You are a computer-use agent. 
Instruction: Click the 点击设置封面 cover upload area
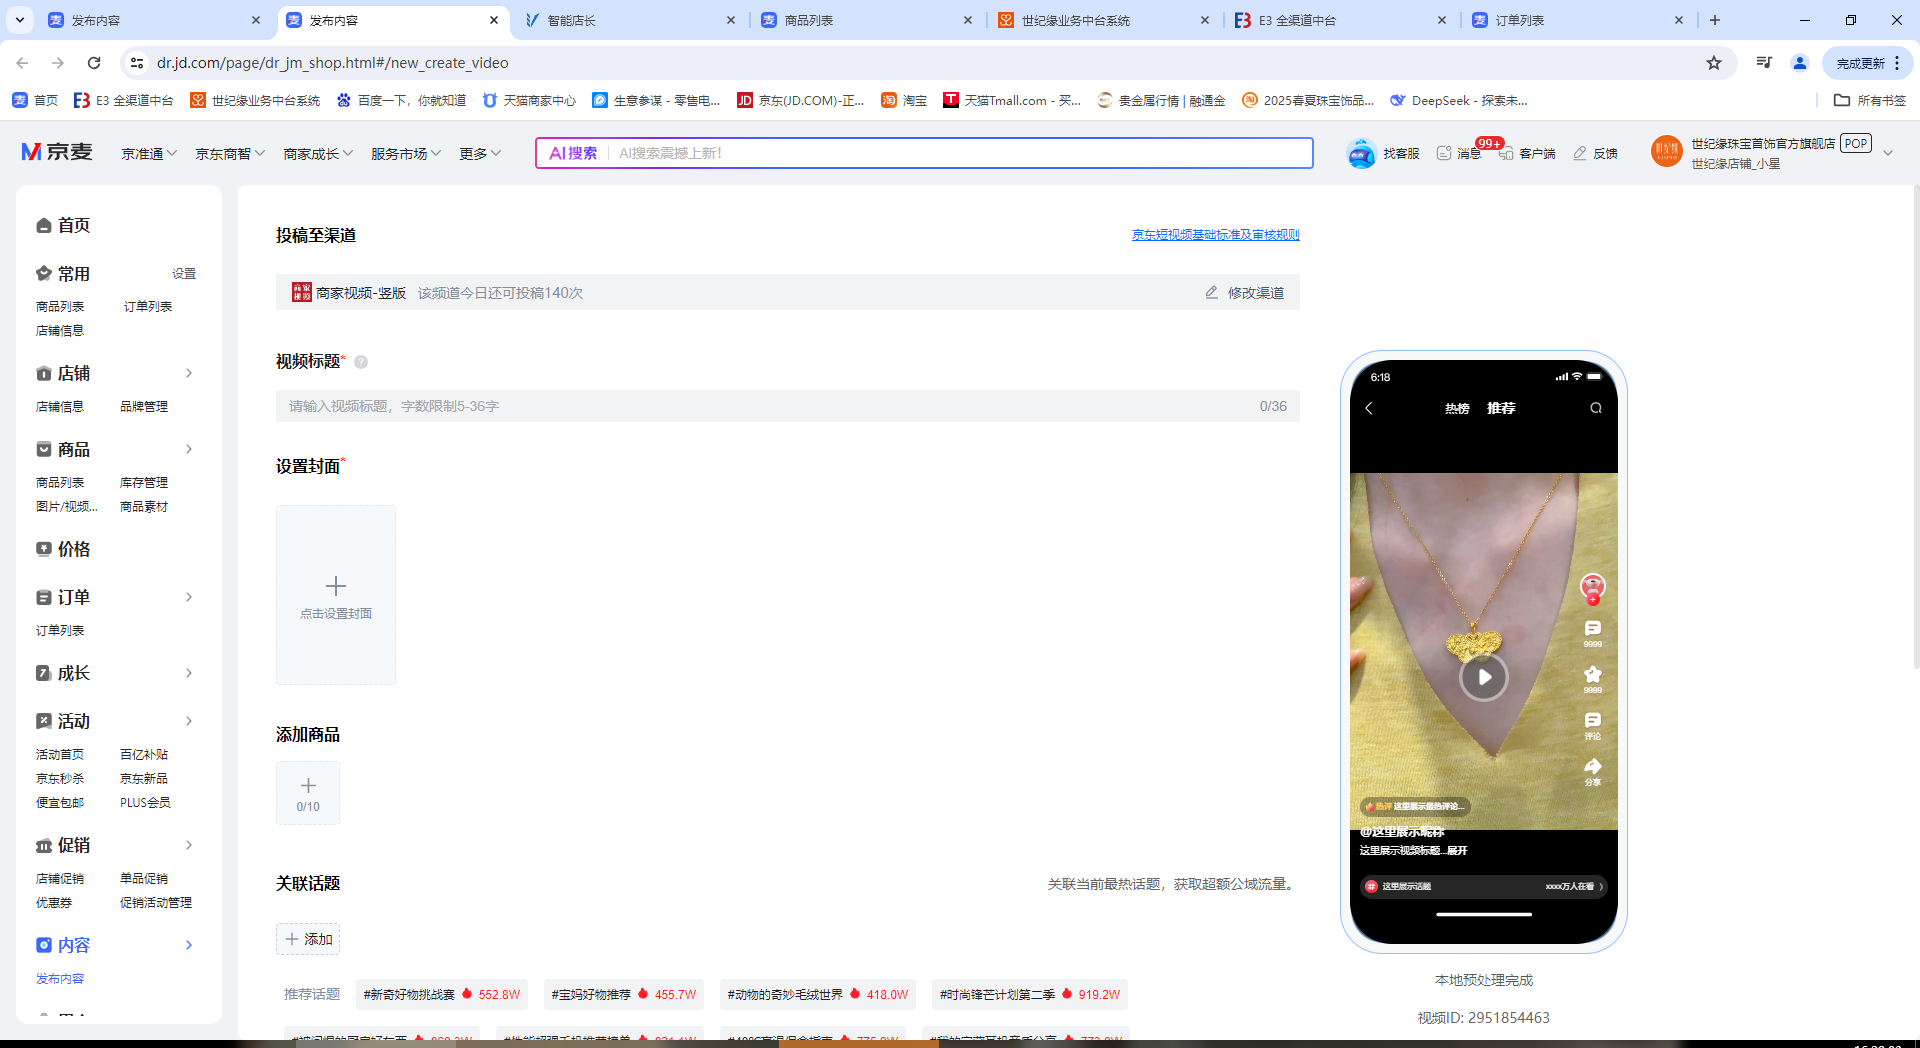tap(336, 595)
